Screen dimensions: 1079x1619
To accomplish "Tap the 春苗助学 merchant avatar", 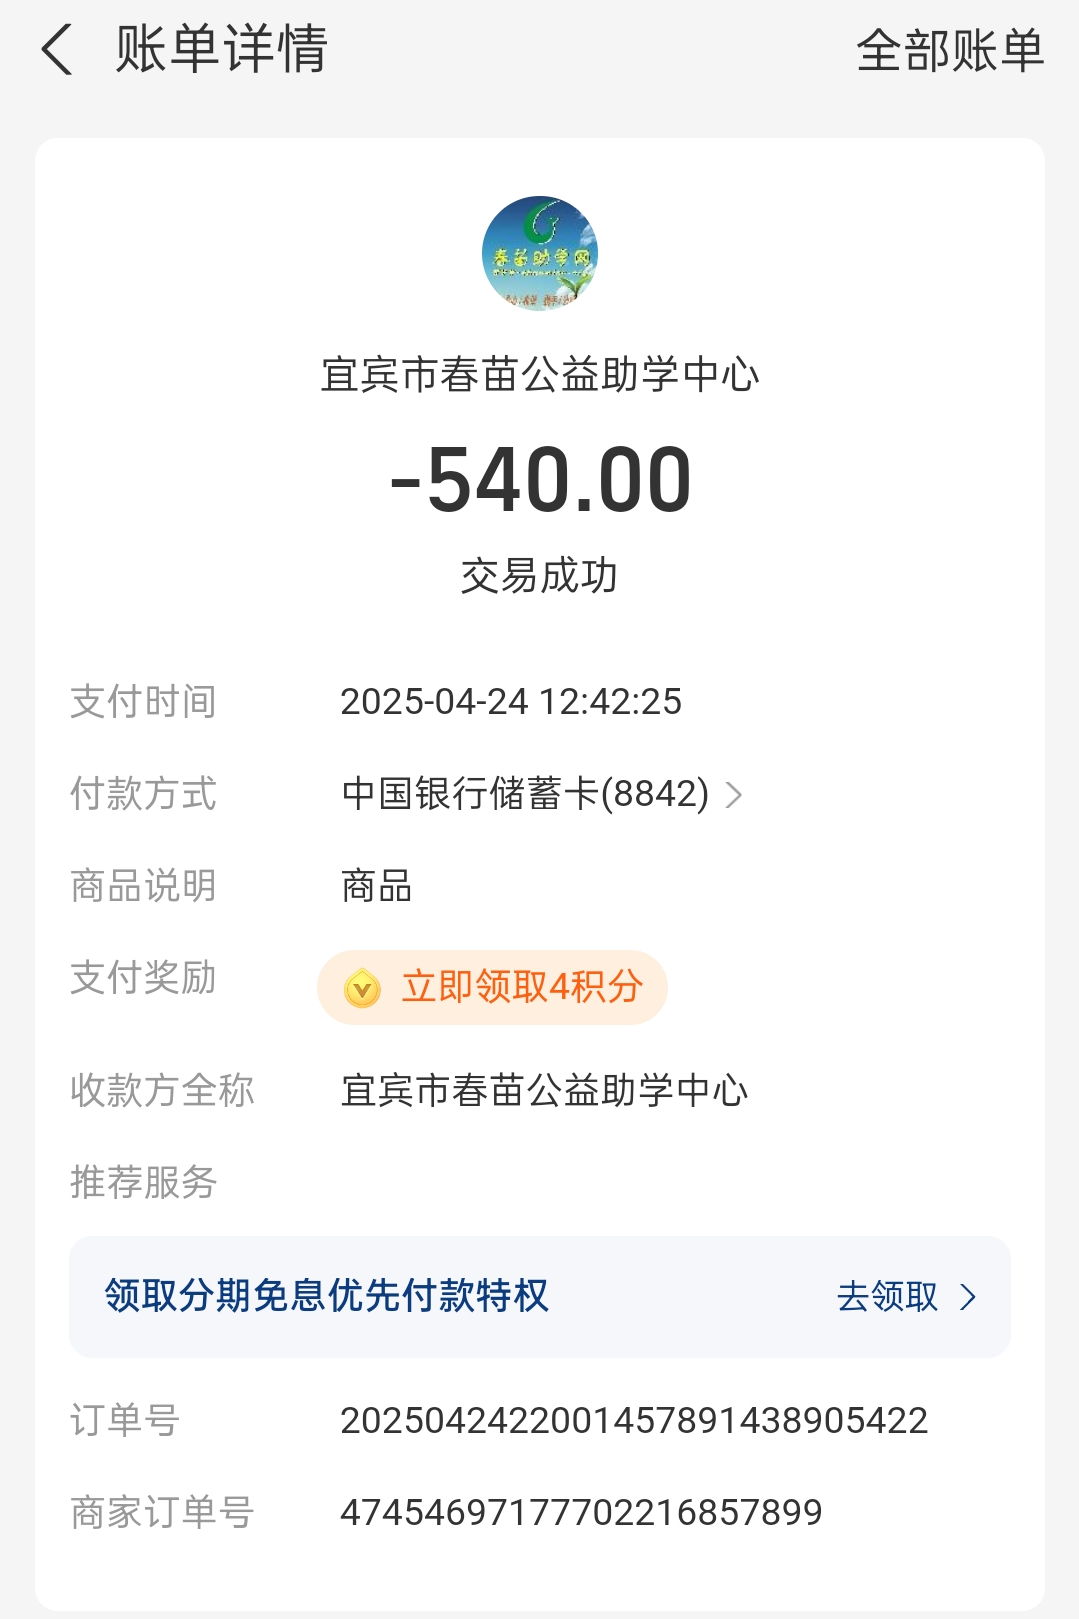I will point(540,253).
